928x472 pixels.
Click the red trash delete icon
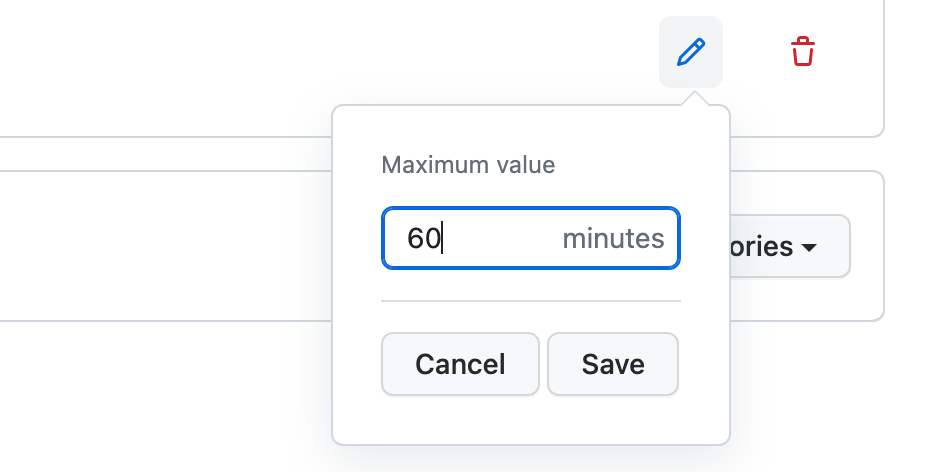tap(802, 52)
